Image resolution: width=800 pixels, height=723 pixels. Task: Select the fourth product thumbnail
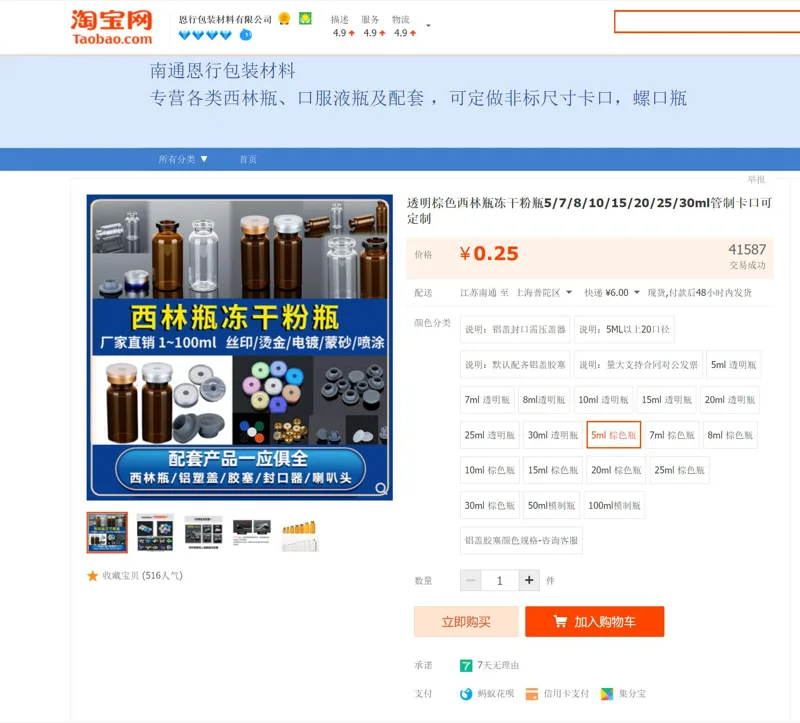point(252,533)
